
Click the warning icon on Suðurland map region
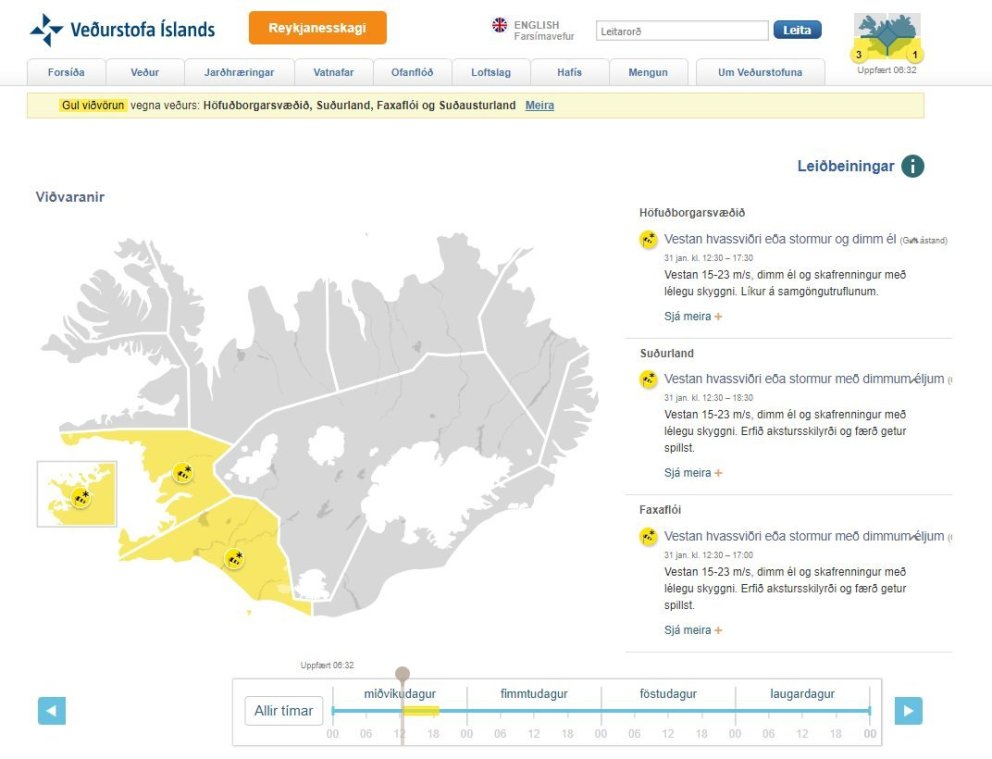(235, 559)
